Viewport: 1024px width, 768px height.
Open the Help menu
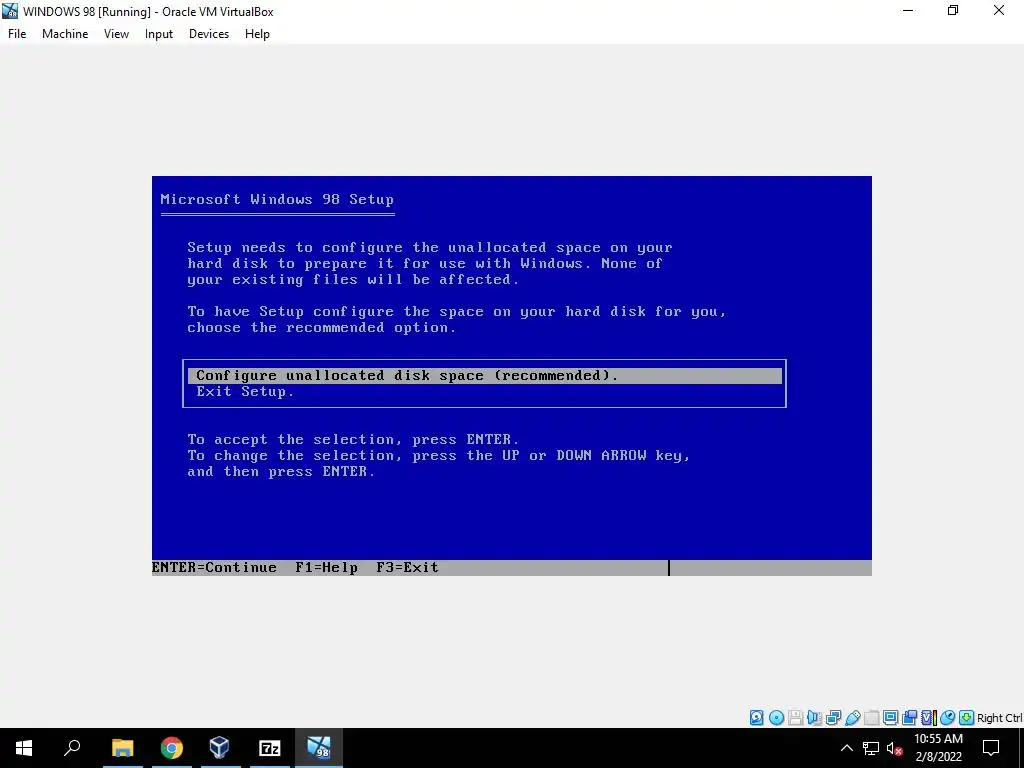pos(257,34)
